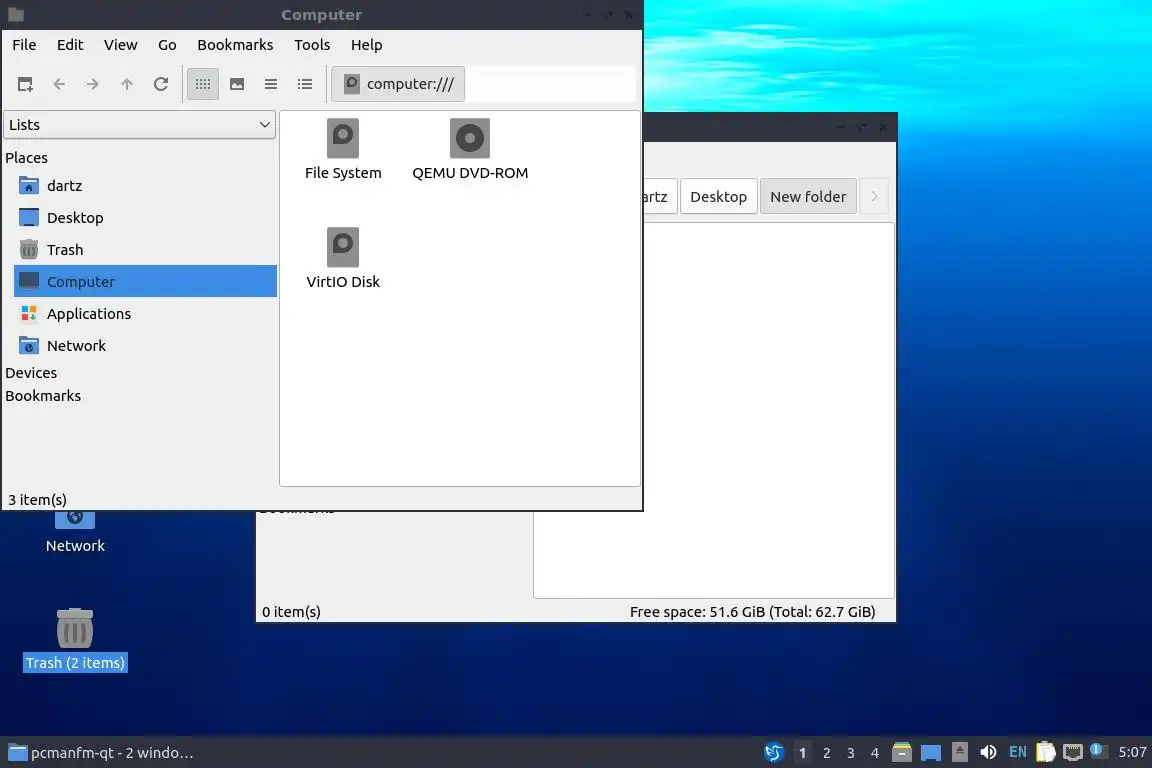Switch to virtual desktop 2

[x=827, y=753]
